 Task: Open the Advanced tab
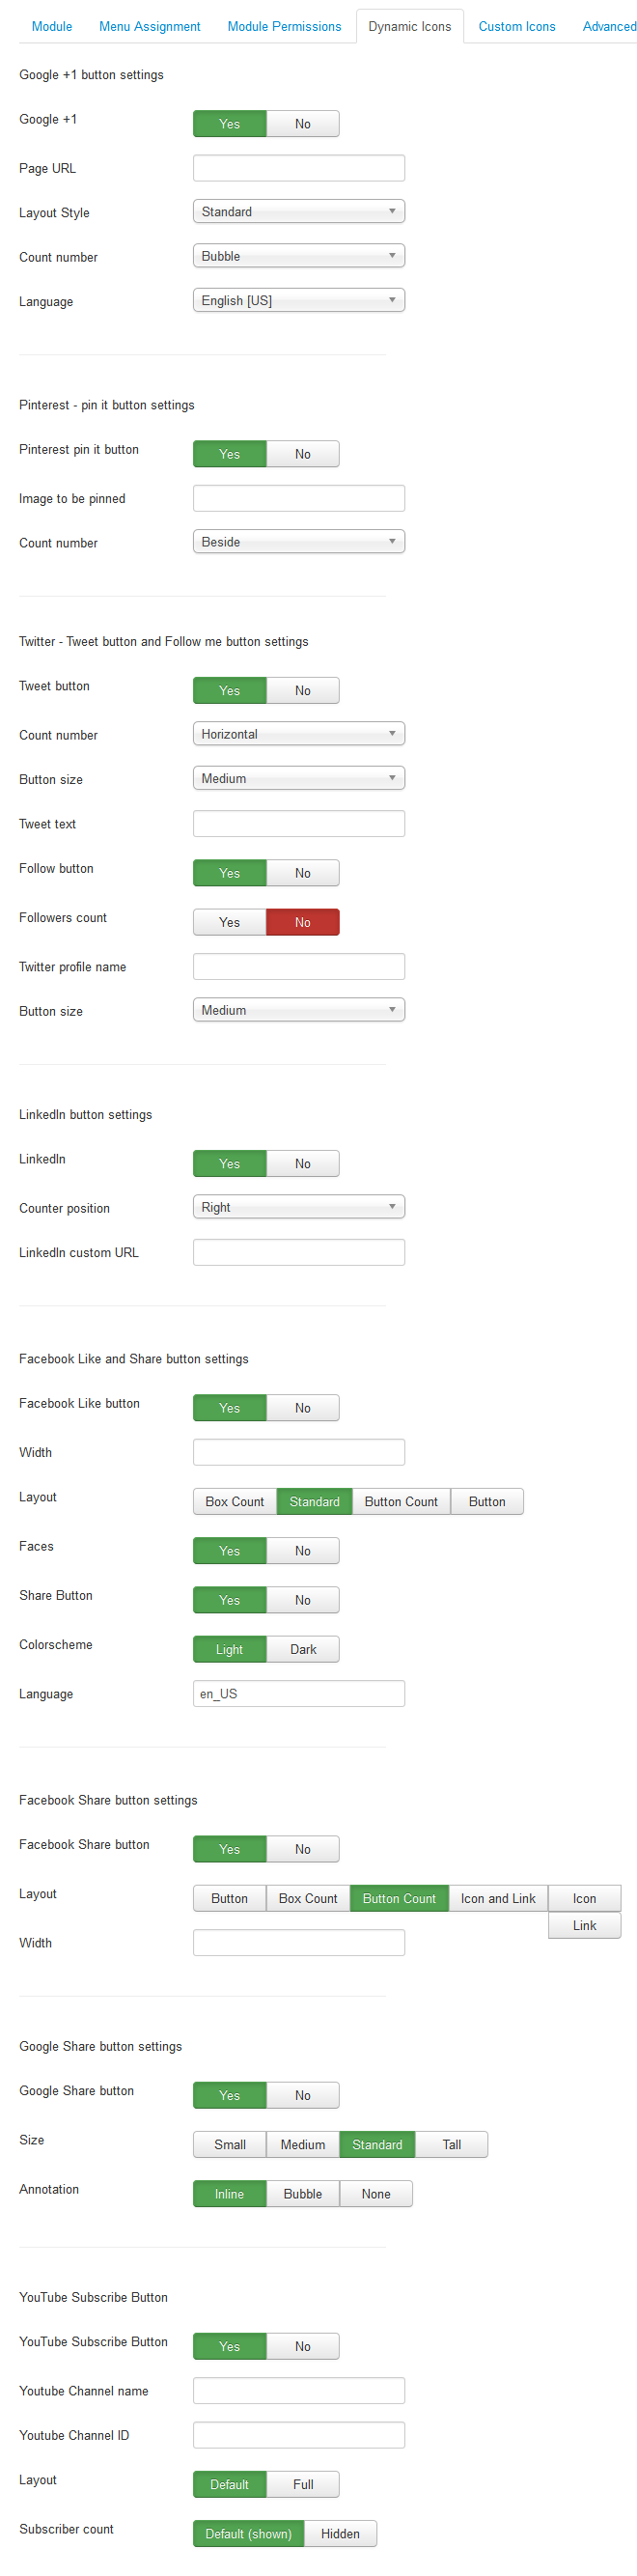tap(608, 27)
